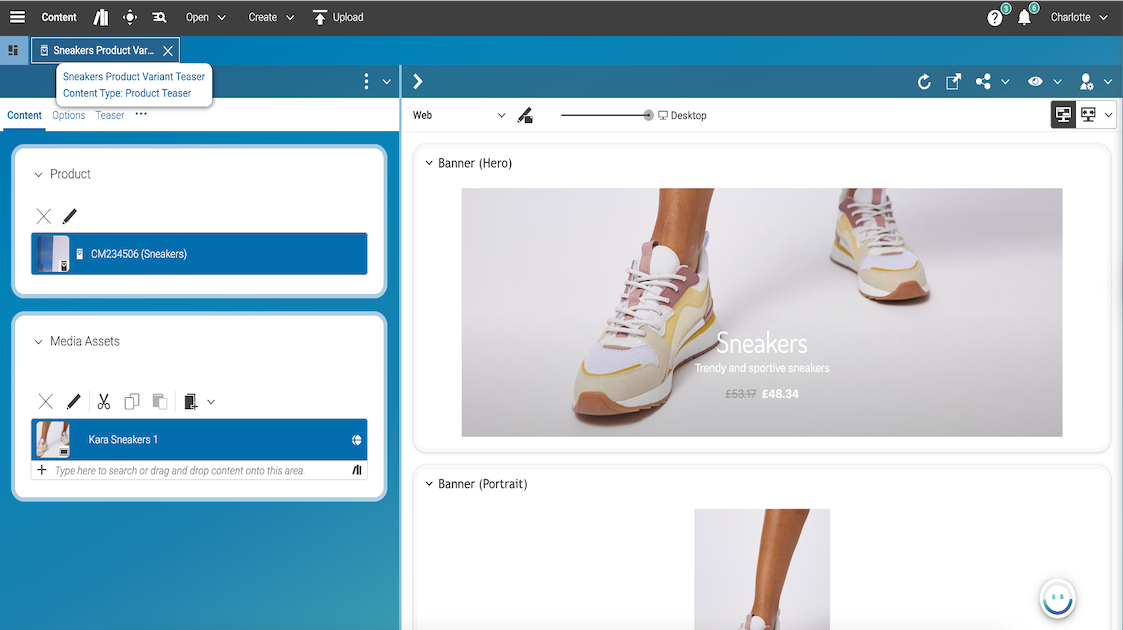This screenshot has width=1123, height=630.
Task: Open the Create menu
Action: 271,17
